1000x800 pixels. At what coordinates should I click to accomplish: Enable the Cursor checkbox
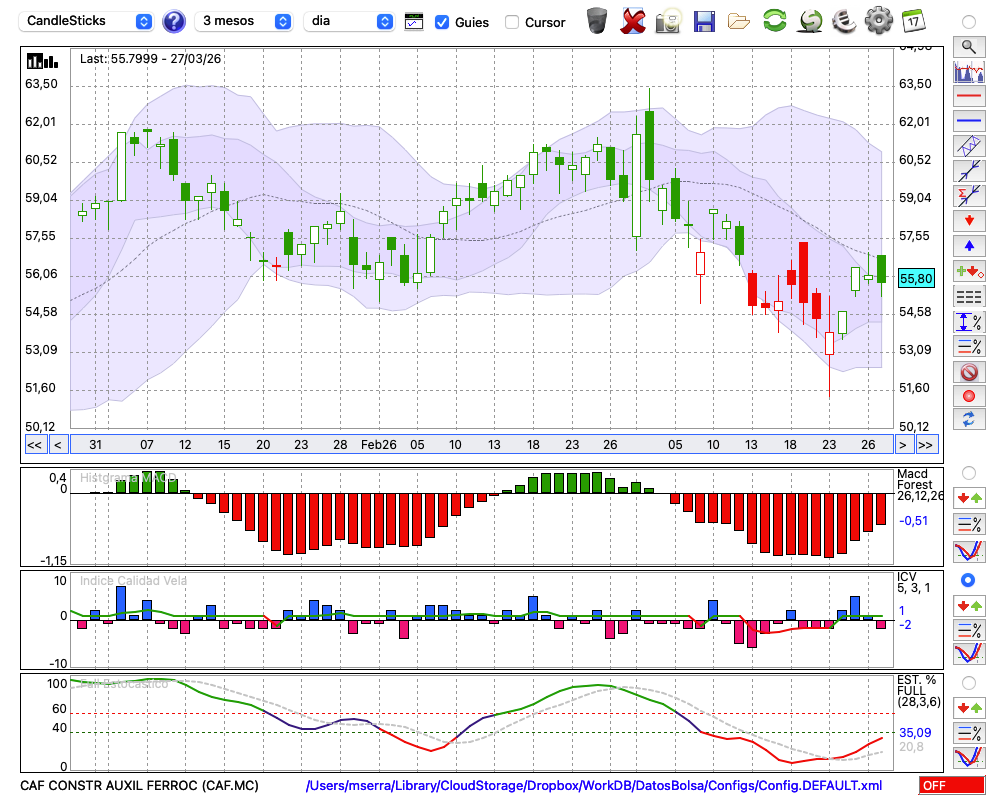512,22
